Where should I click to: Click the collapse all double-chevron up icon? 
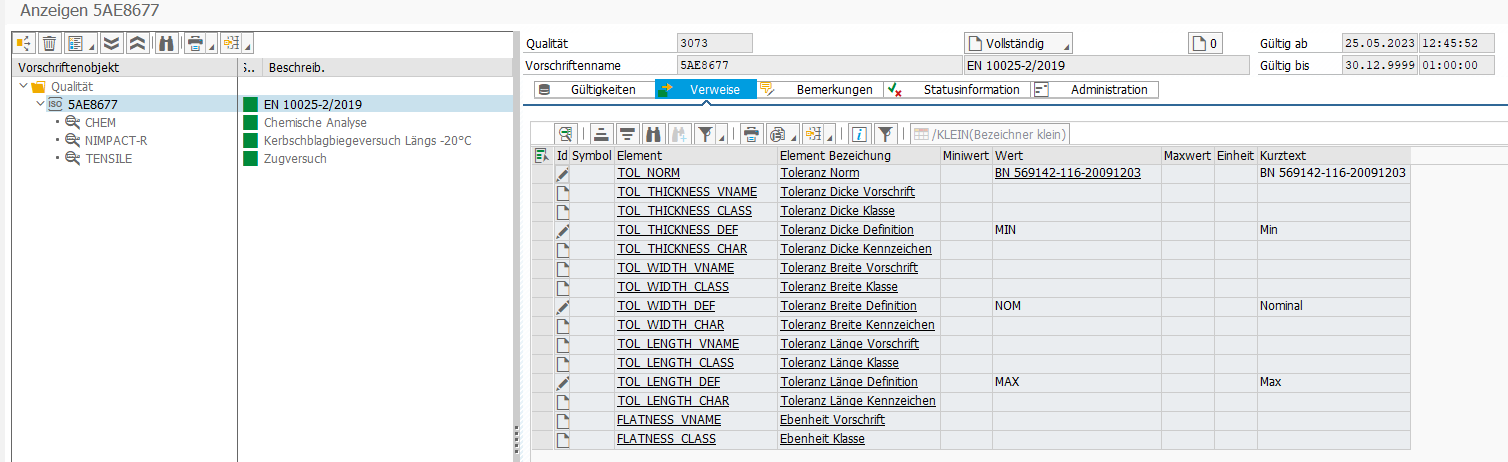coord(137,43)
